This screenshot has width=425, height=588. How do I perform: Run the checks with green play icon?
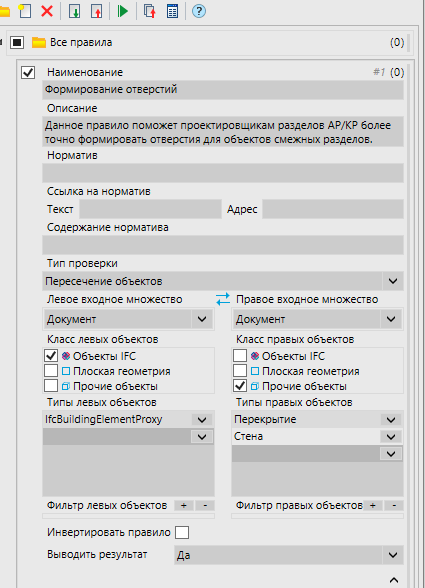point(122,11)
